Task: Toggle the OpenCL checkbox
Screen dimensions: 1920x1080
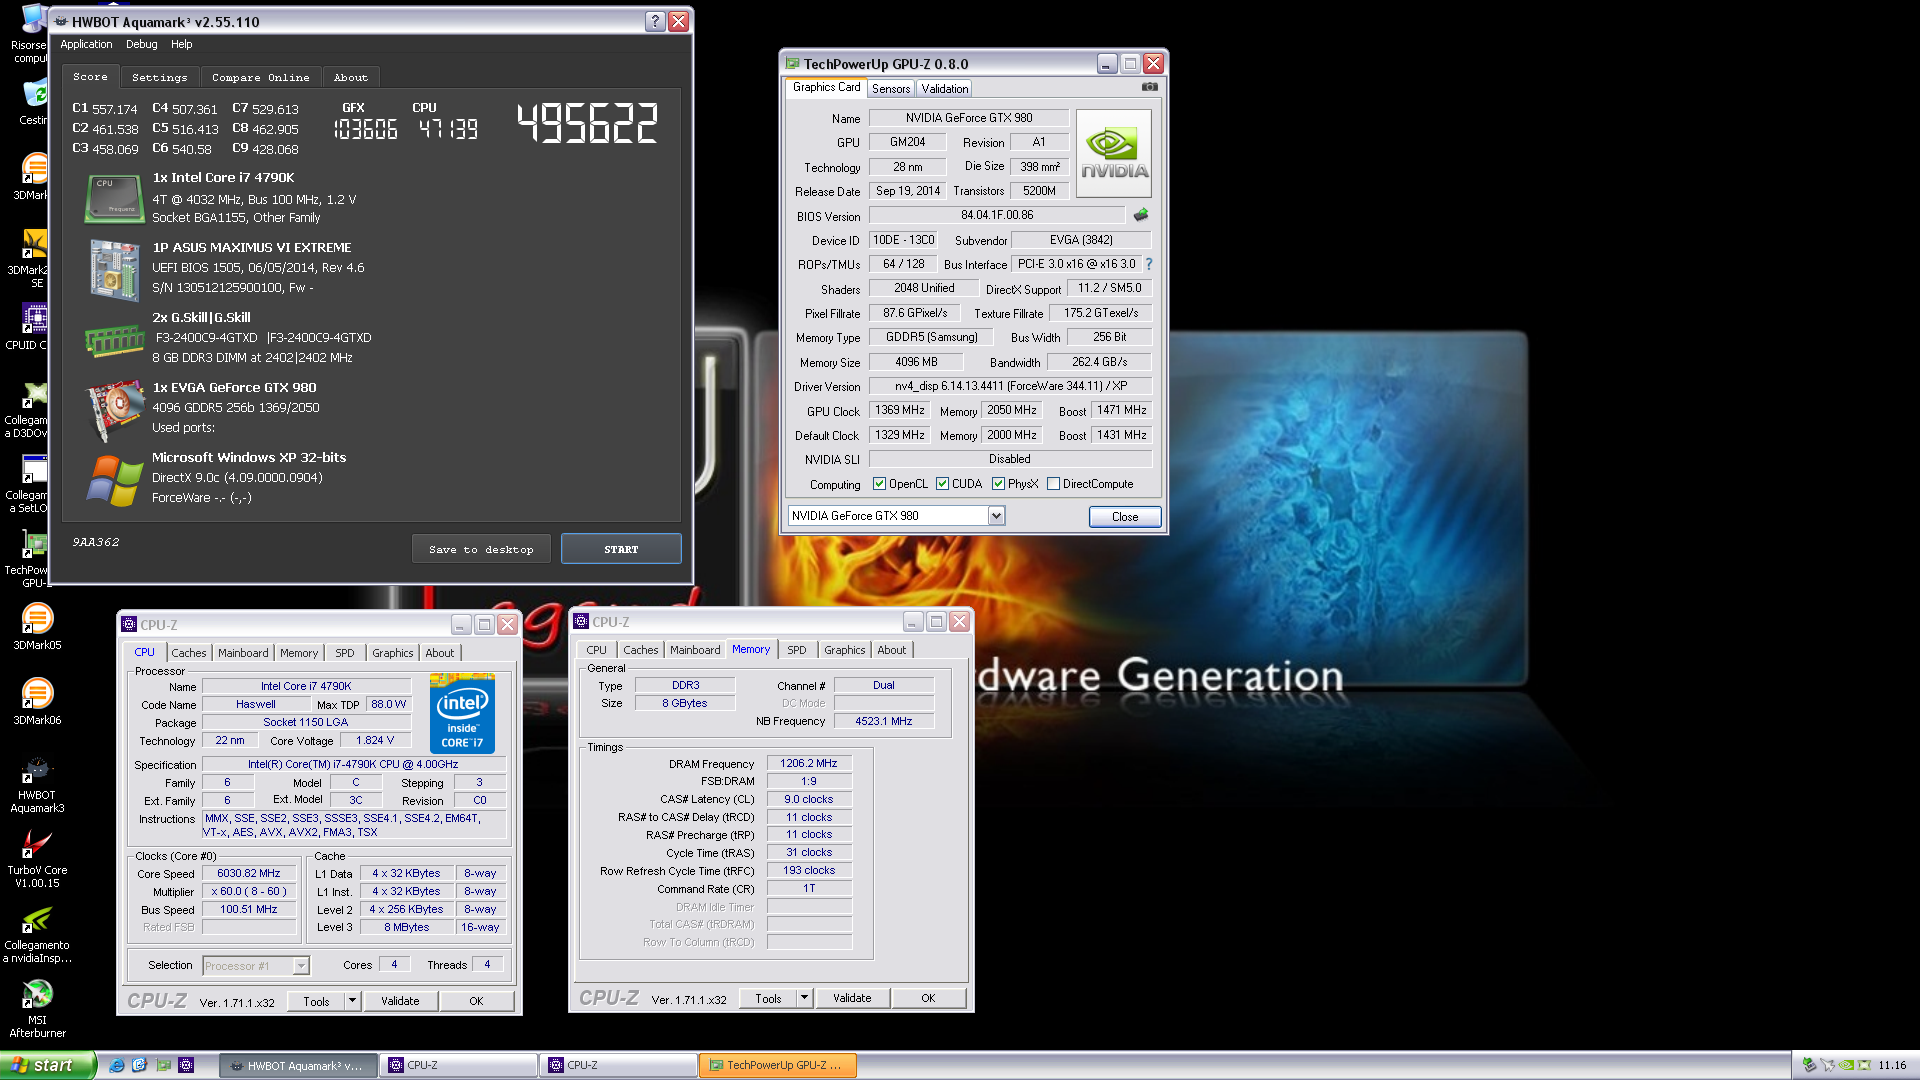Action: pyautogui.click(x=879, y=484)
